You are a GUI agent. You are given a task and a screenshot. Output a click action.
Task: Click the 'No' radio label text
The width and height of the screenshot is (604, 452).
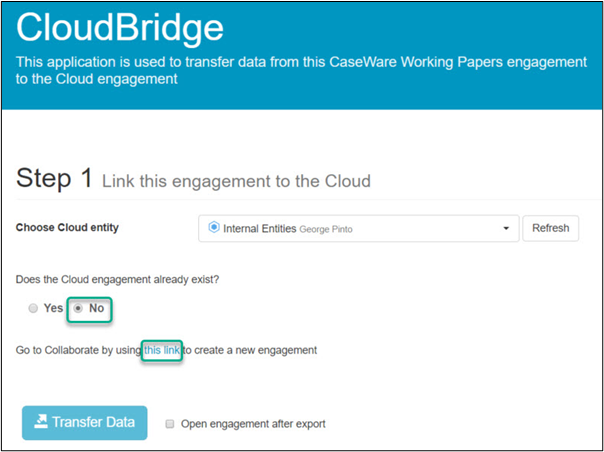click(x=97, y=309)
